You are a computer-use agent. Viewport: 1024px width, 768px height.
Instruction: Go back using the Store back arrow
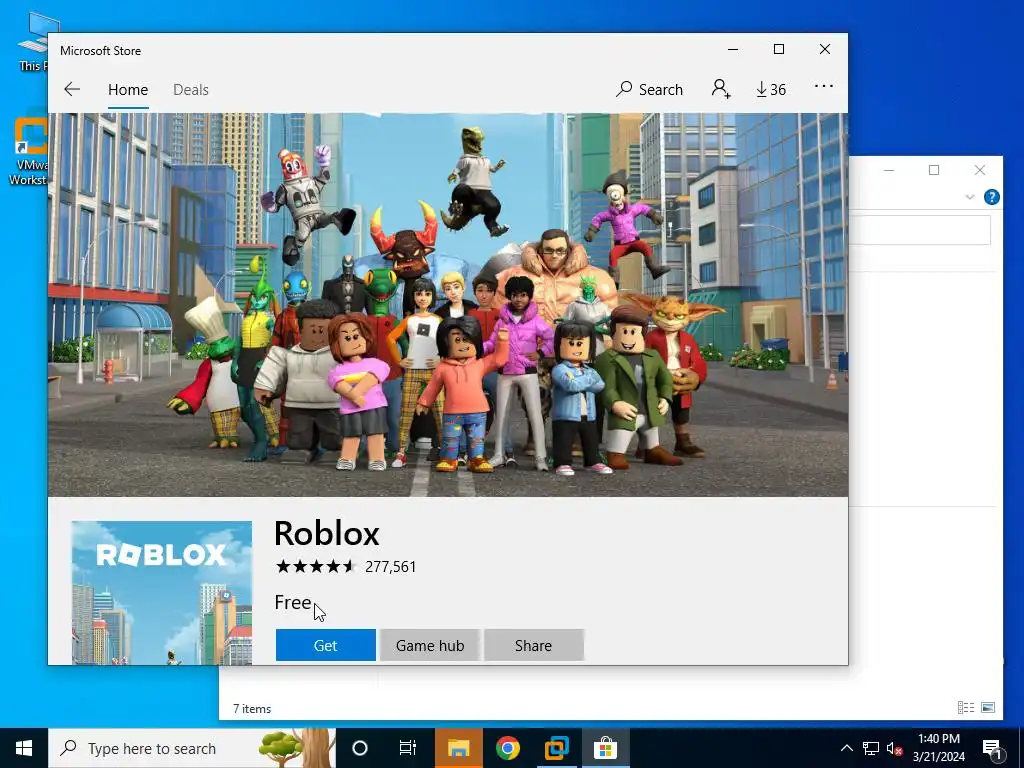(72, 89)
